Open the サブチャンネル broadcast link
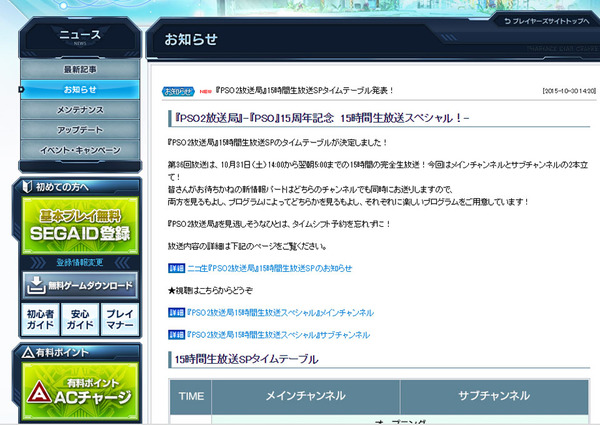The image size is (600, 425). click(x=278, y=335)
